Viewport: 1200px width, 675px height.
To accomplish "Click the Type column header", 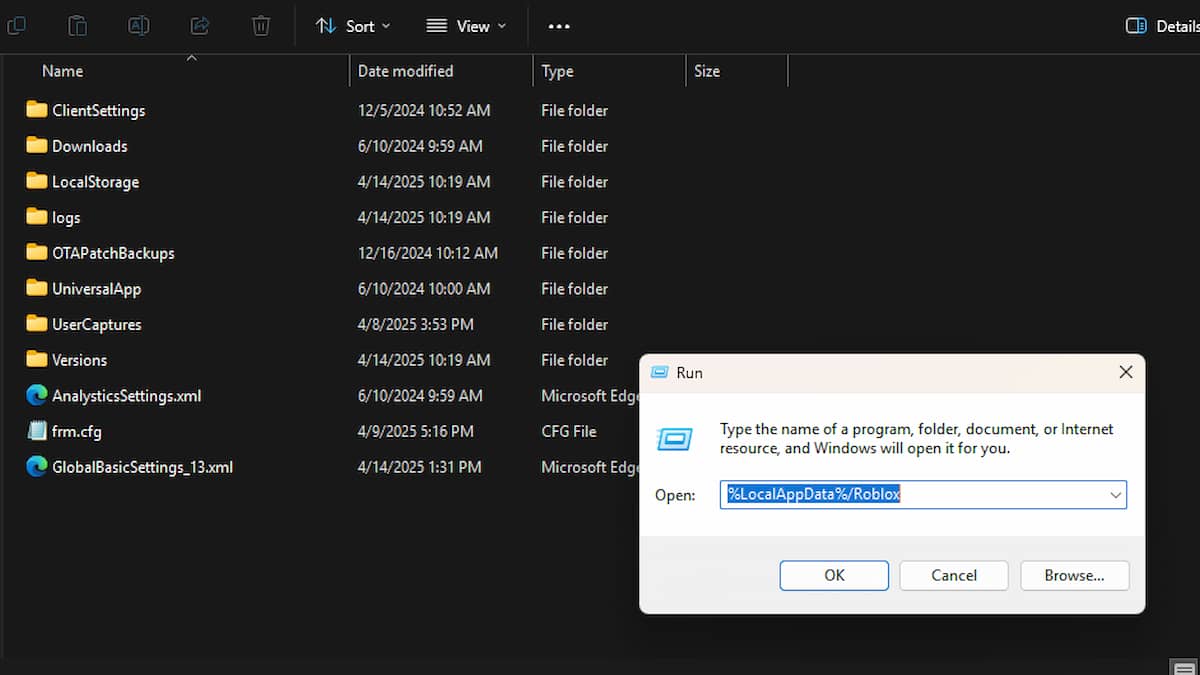I will (557, 71).
